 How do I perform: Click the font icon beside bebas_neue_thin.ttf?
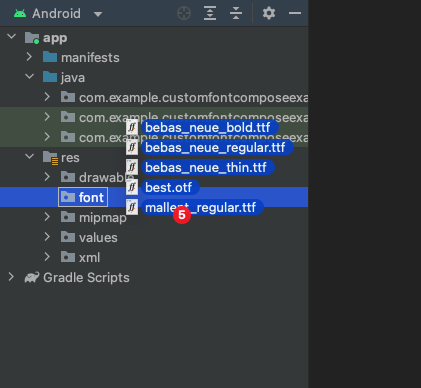(132, 167)
